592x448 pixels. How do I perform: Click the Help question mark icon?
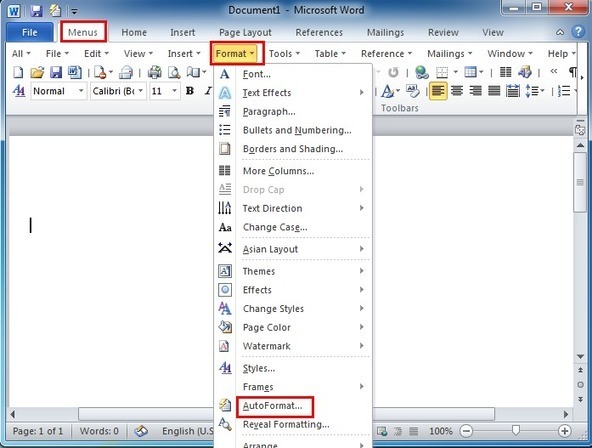[578, 32]
